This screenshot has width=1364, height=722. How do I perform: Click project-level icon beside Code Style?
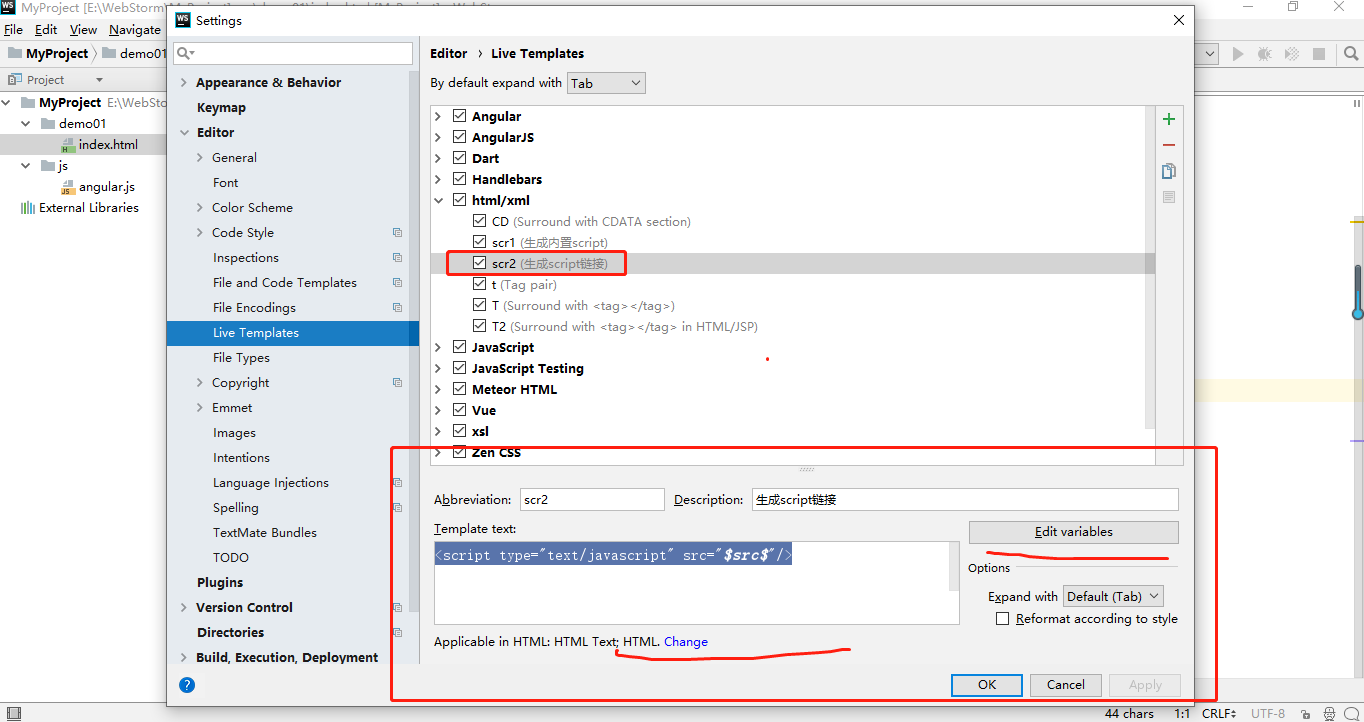tap(397, 233)
